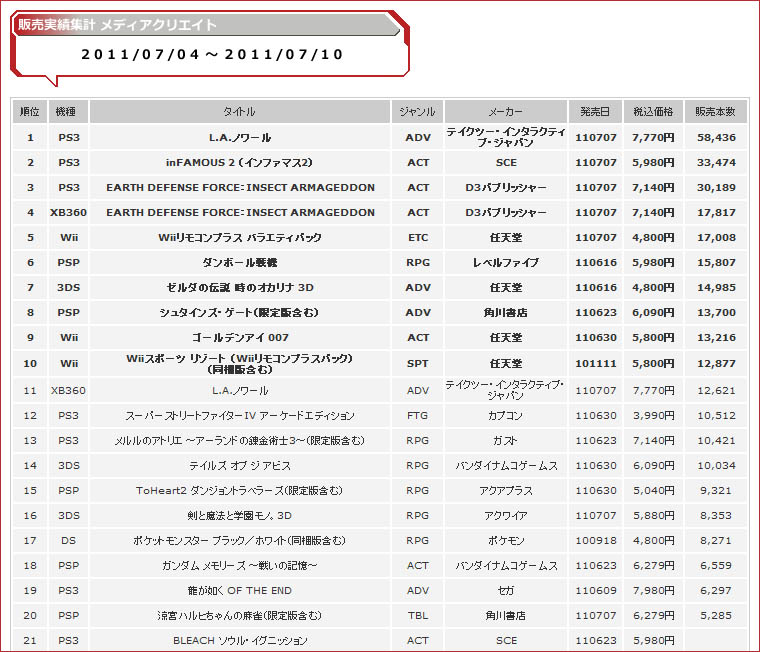Click title ポケットモンスター ブラック／ホワイト
The height and width of the screenshot is (652, 760).
[x=240, y=541]
